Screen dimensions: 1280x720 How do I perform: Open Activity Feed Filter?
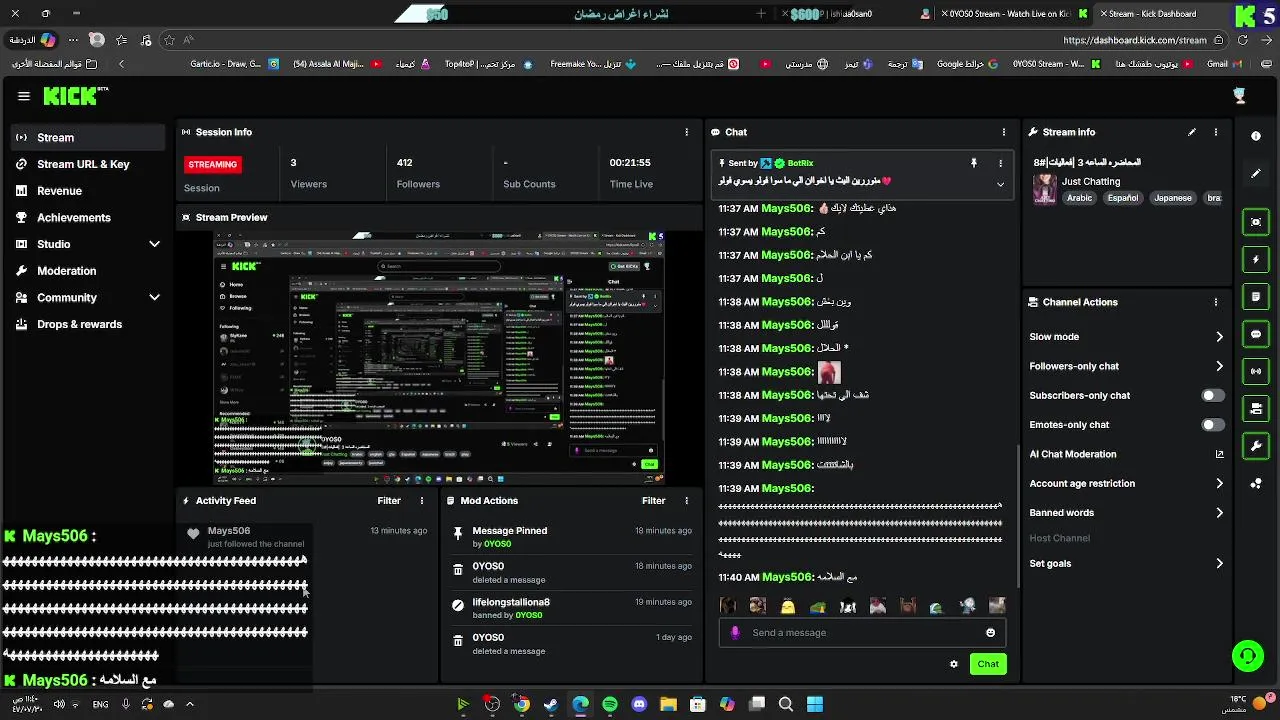coord(389,501)
